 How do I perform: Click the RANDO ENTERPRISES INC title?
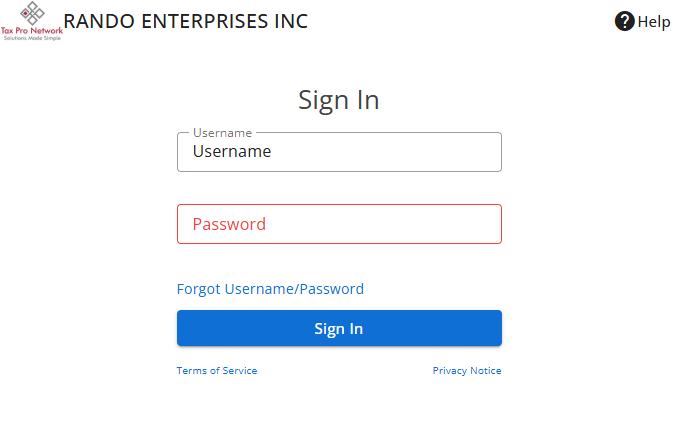(186, 21)
